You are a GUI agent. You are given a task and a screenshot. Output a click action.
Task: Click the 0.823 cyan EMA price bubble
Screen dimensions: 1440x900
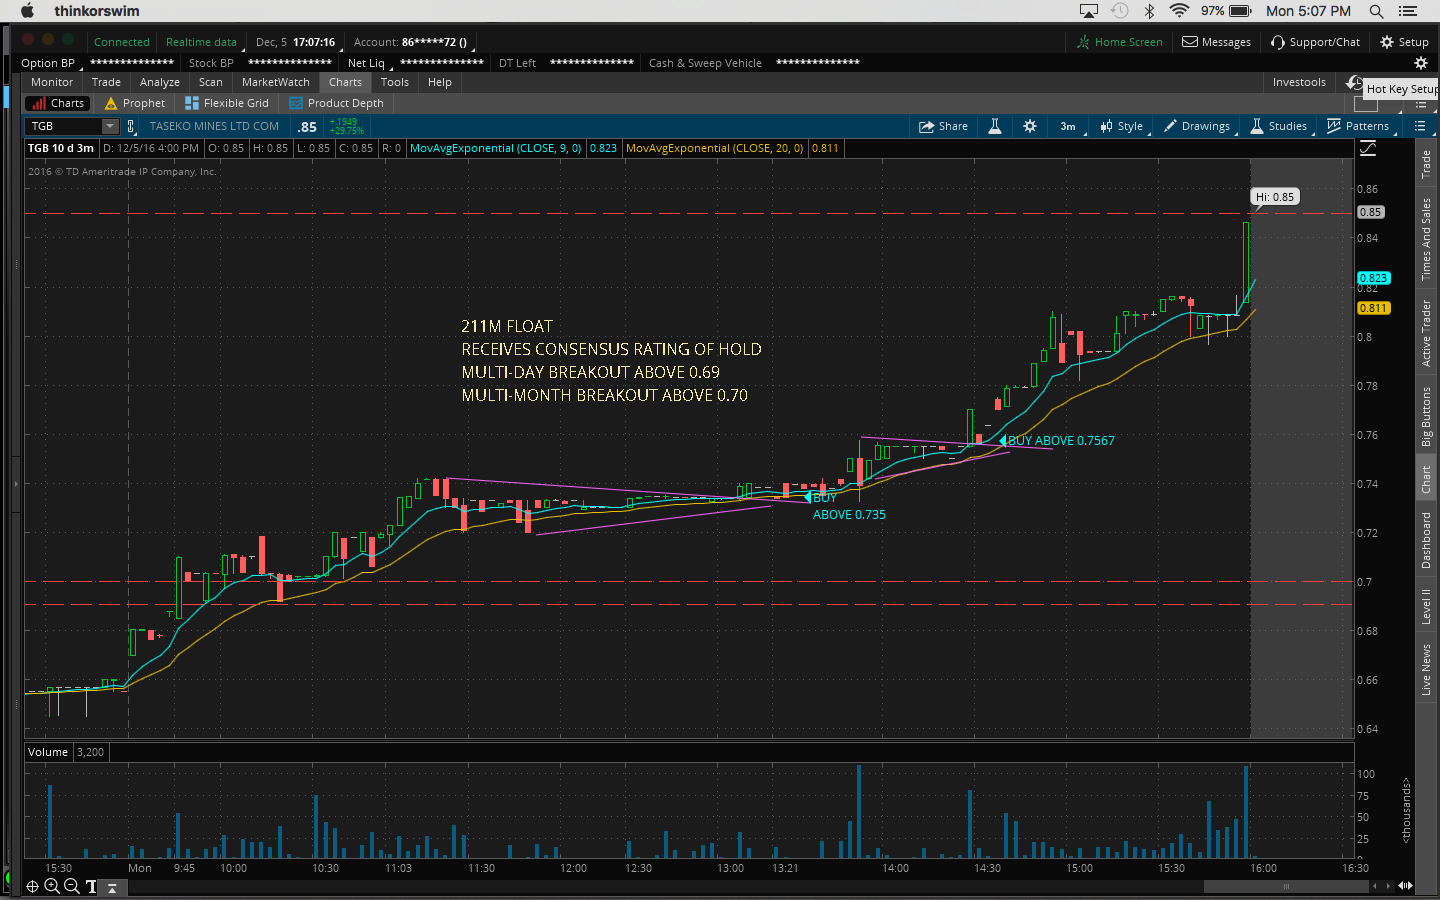[x=1373, y=278]
